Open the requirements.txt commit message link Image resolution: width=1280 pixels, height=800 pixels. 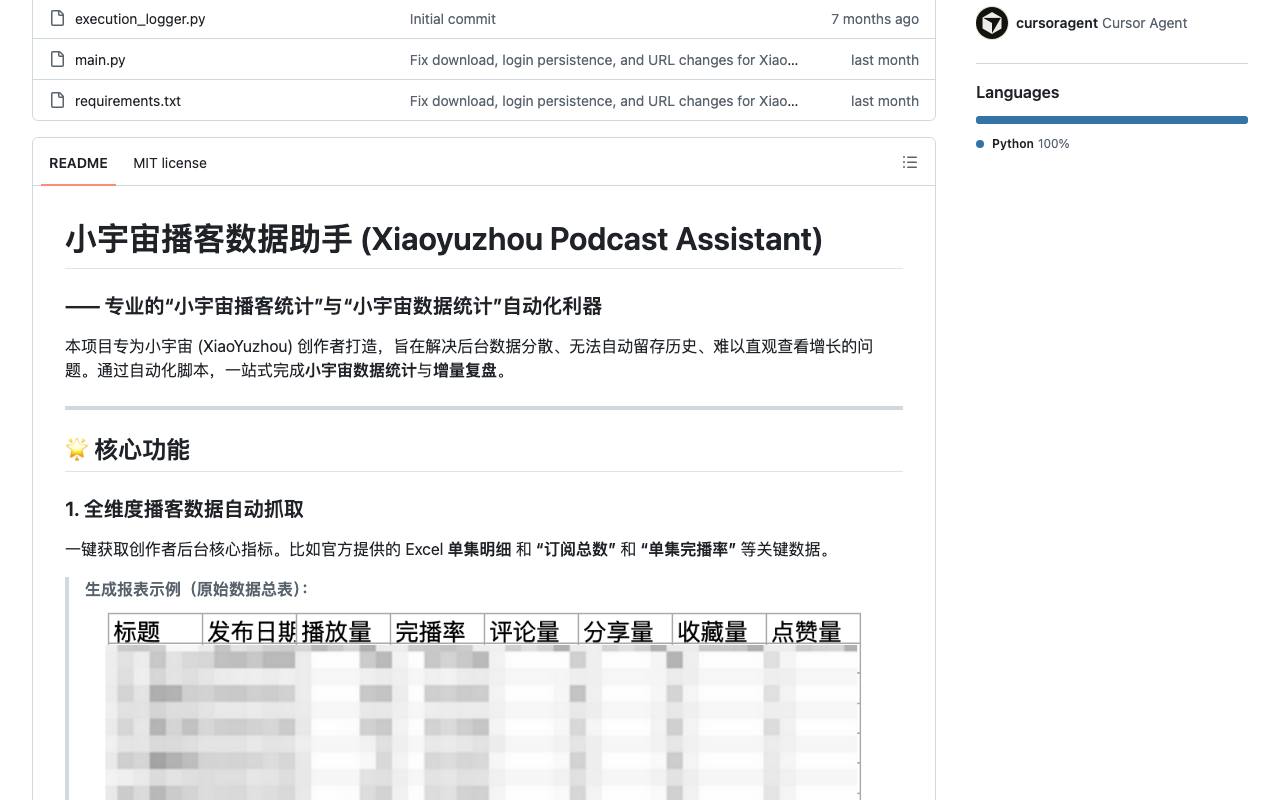[x=604, y=101]
